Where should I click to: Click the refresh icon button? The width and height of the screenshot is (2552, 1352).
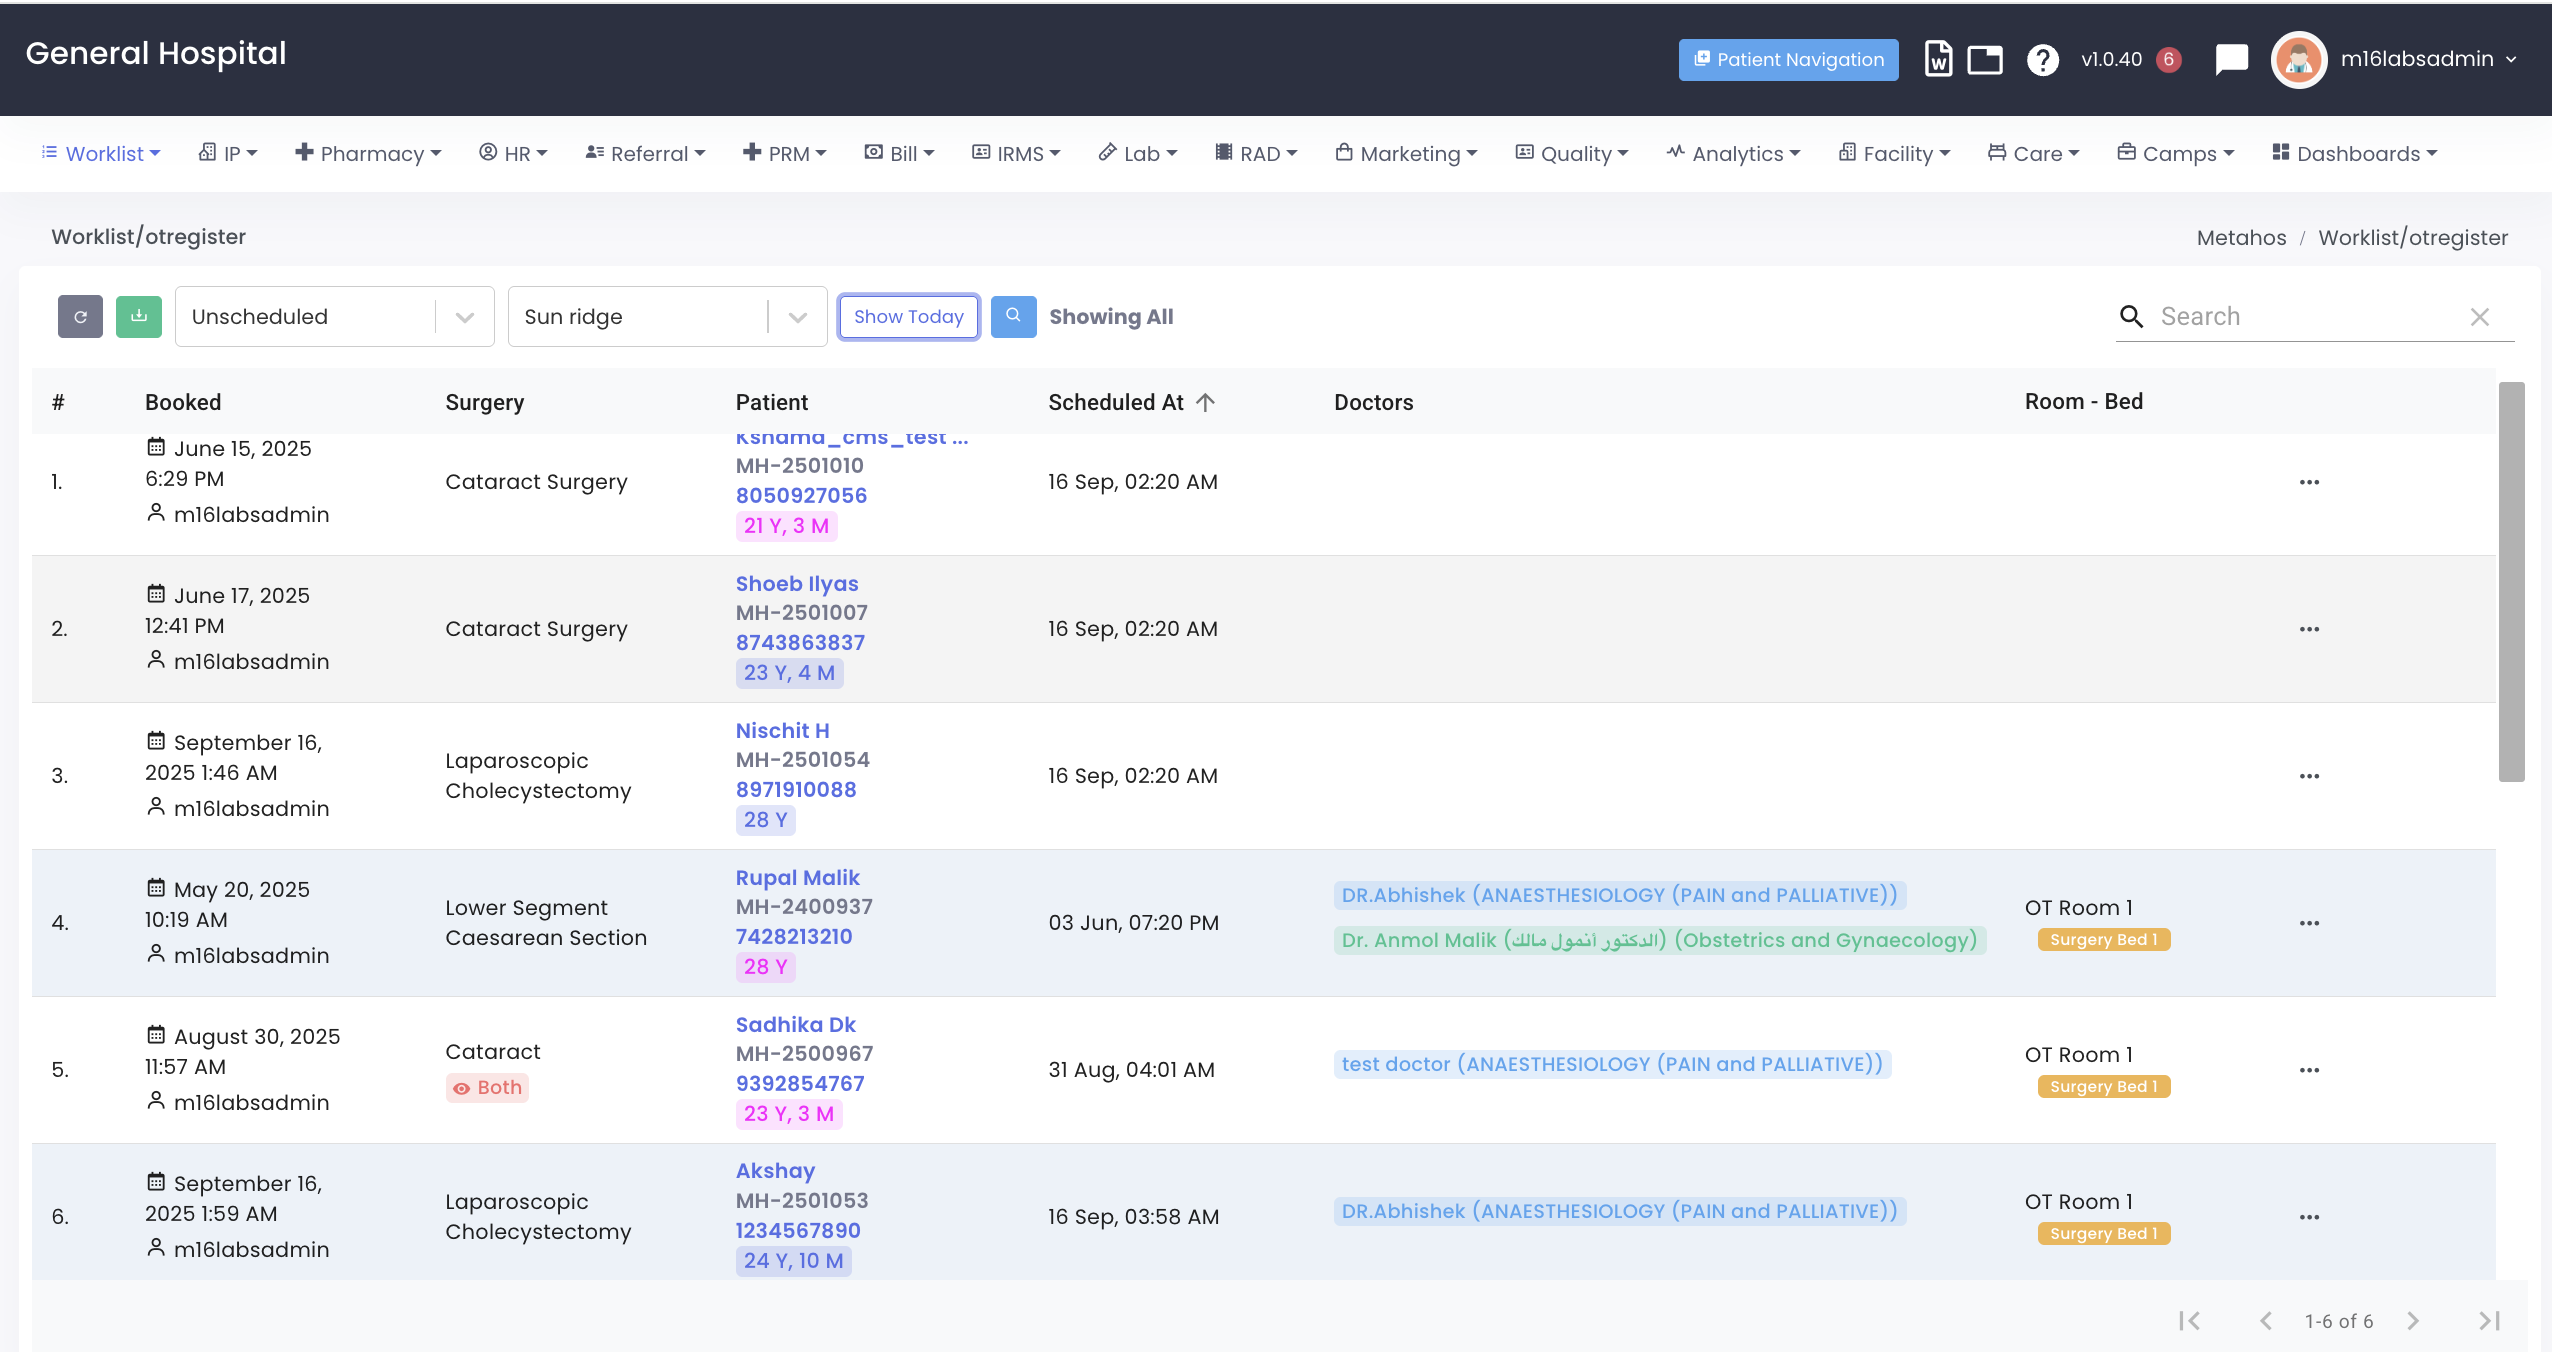tap(80, 317)
